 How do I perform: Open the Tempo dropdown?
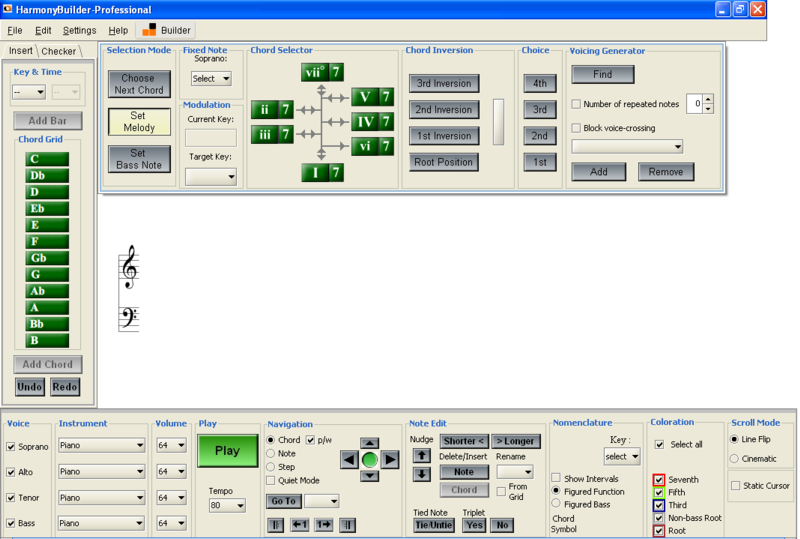click(x=227, y=505)
